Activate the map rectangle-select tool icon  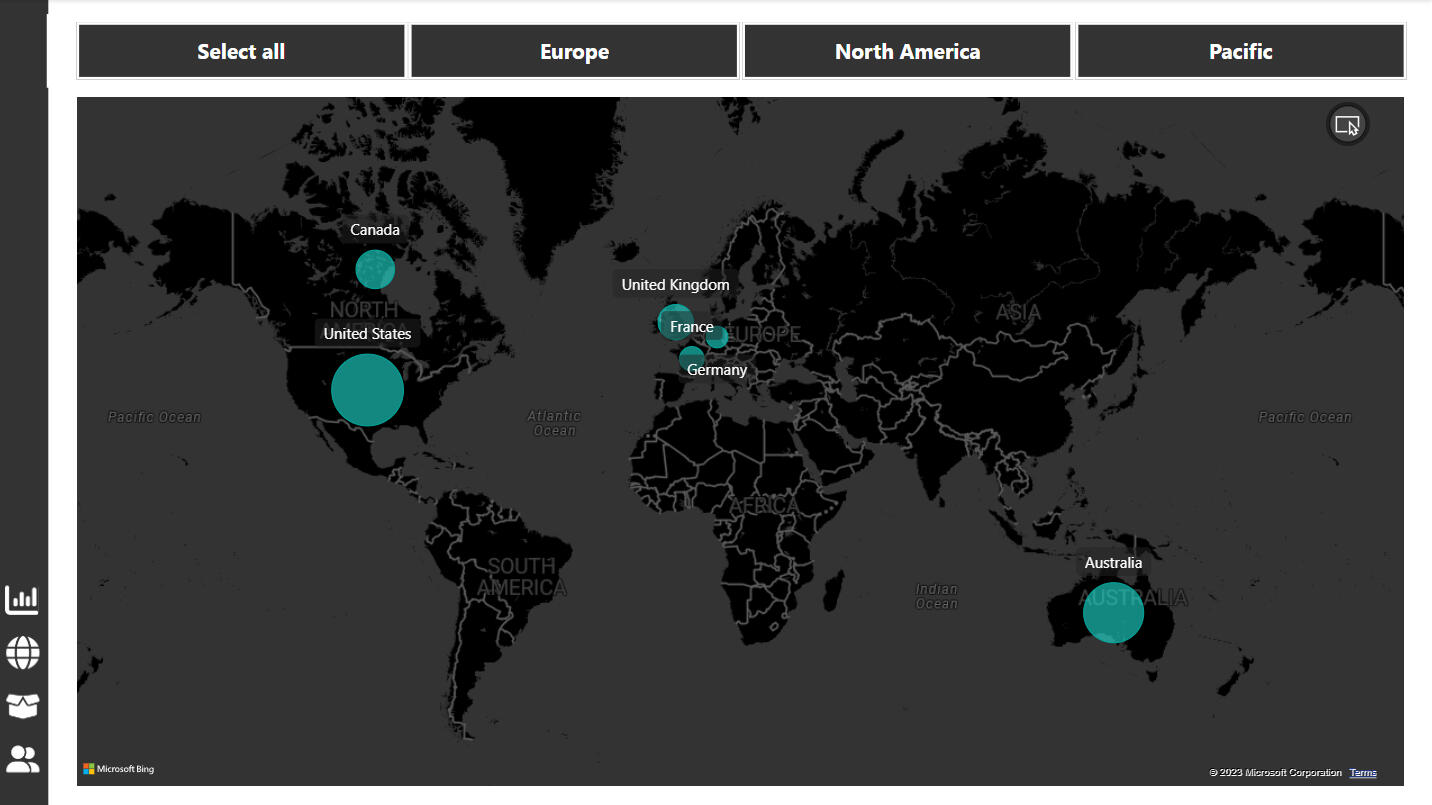pyautogui.click(x=1347, y=125)
